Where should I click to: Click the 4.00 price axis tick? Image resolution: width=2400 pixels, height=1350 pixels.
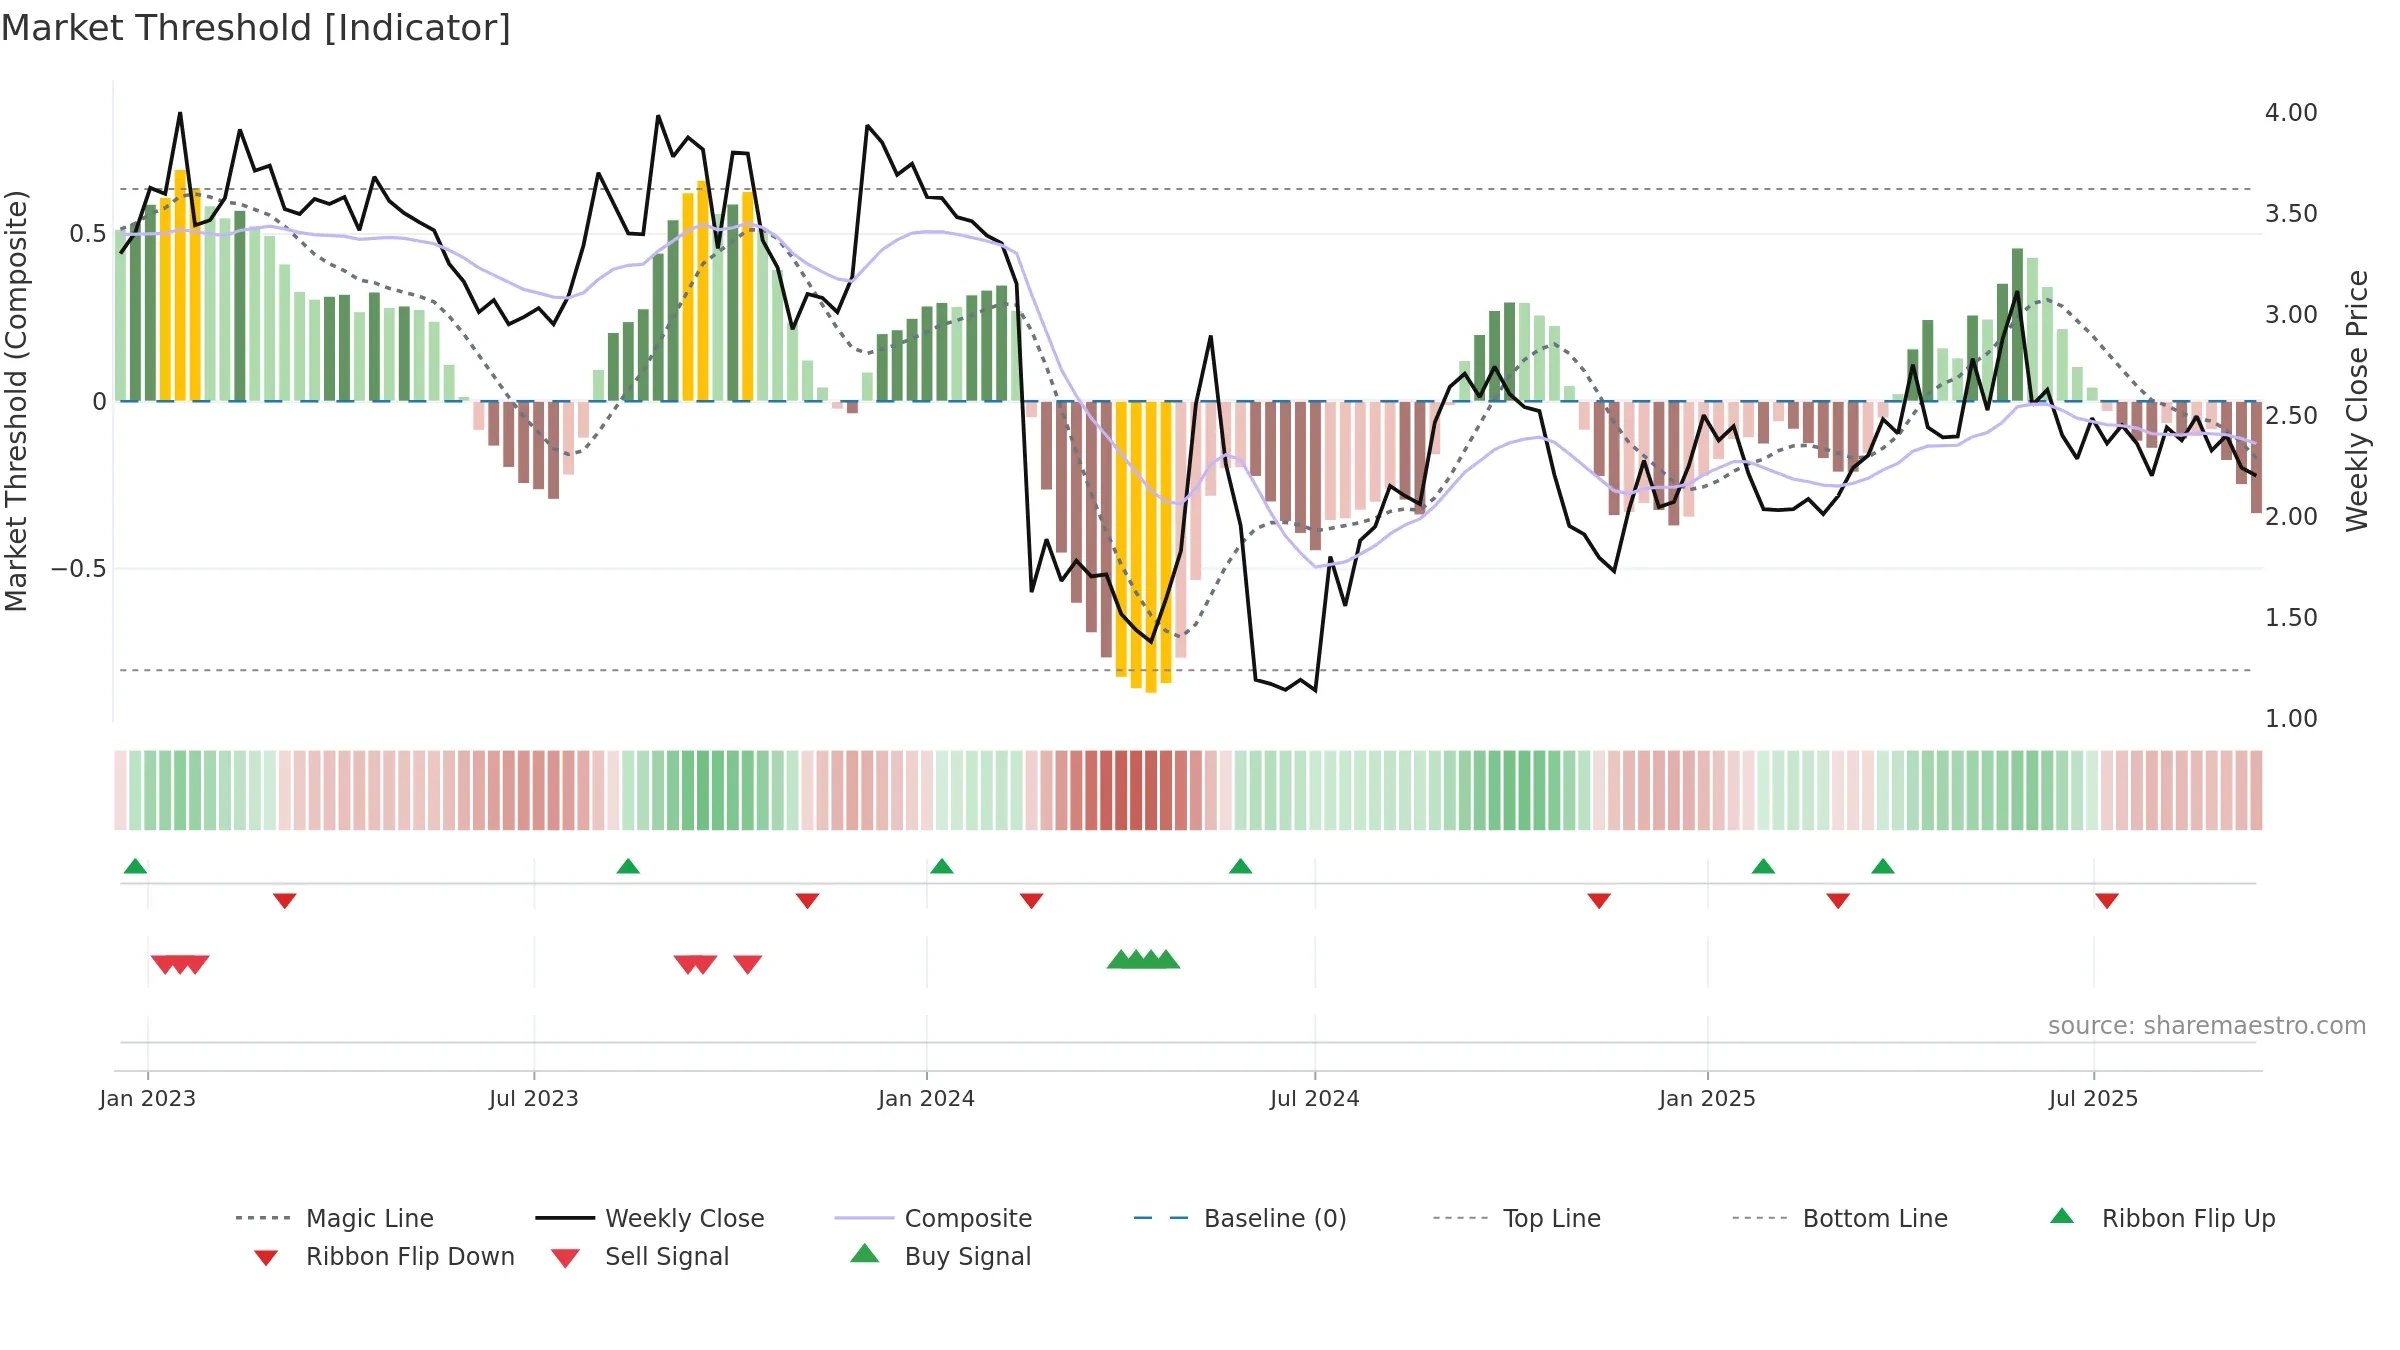click(x=2291, y=112)
